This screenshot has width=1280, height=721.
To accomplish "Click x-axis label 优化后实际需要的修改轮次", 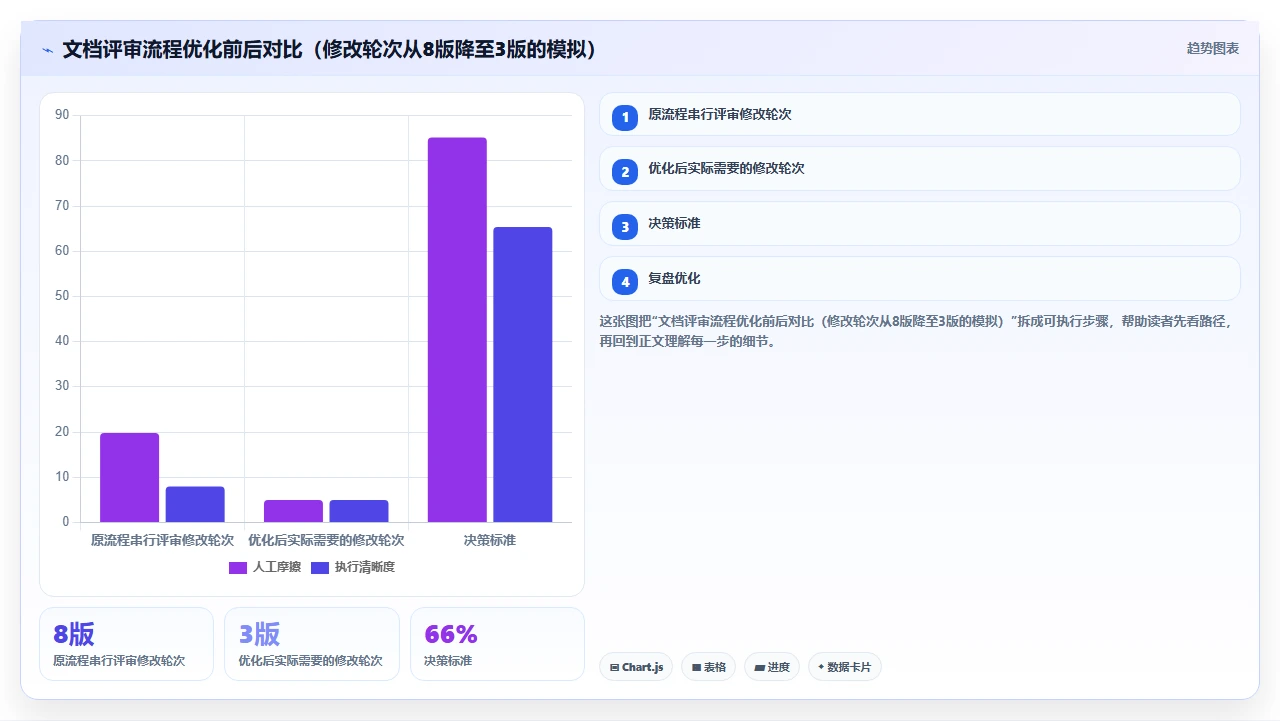I will tap(326, 540).
